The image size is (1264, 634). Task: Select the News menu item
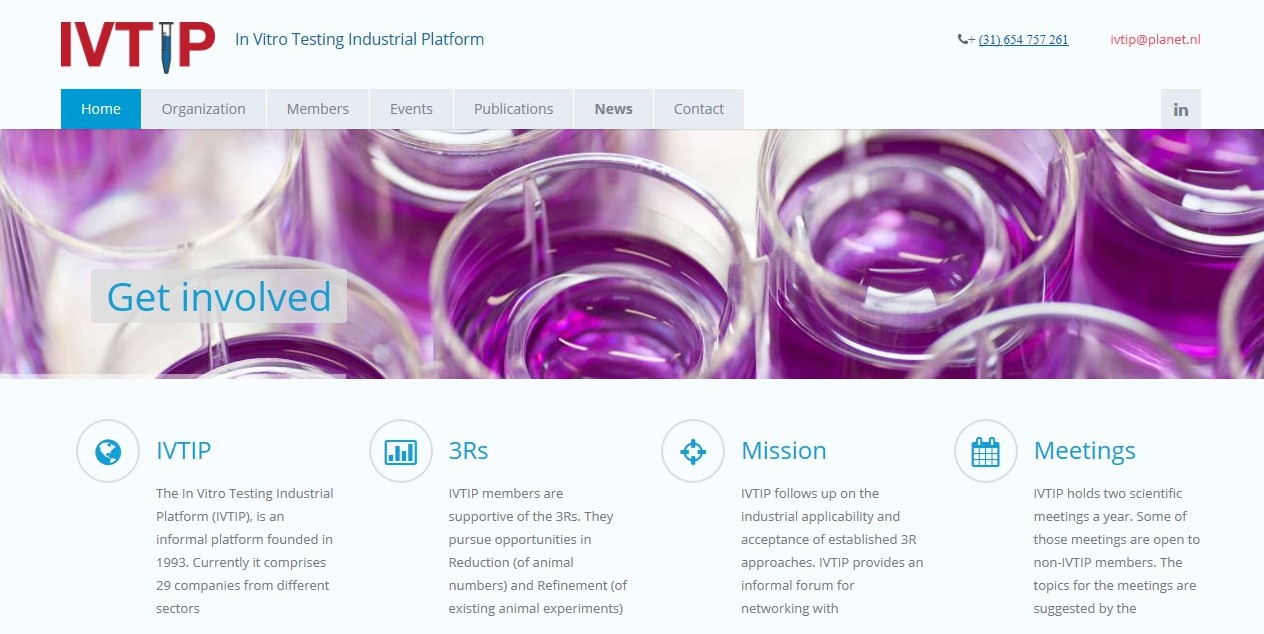[613, 109]
